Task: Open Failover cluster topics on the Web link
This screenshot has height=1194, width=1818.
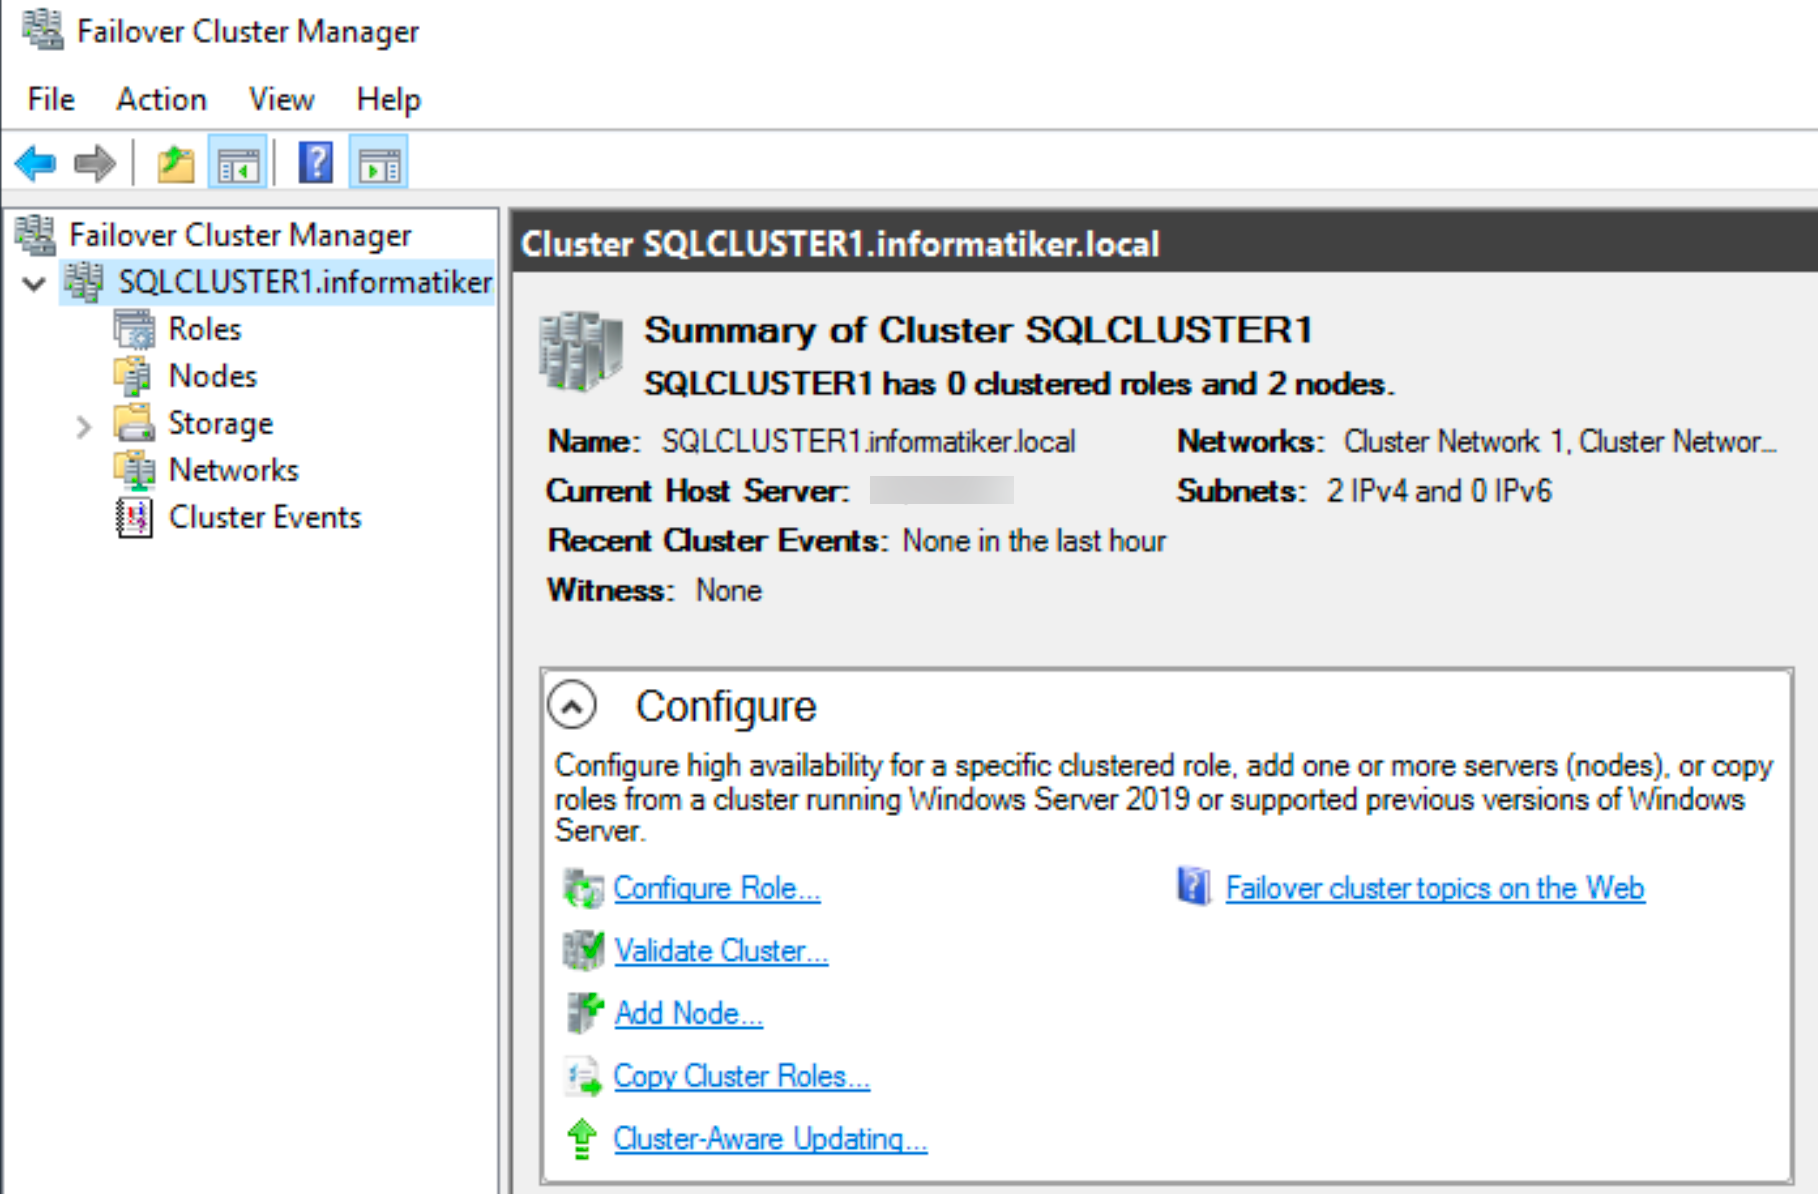Action: (x=1435, y=888)
